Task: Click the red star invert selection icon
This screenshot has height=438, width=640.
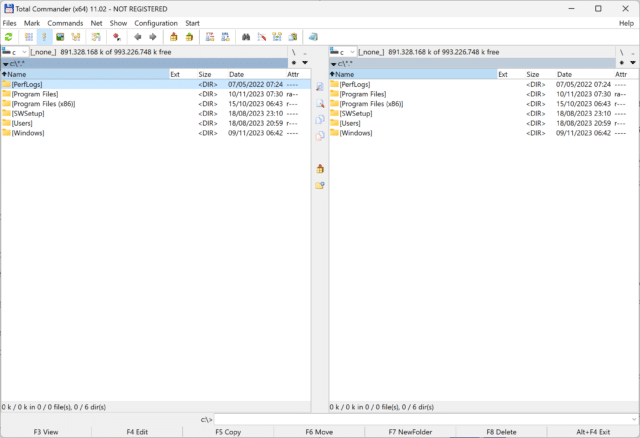Action: [x=117, y=37]
